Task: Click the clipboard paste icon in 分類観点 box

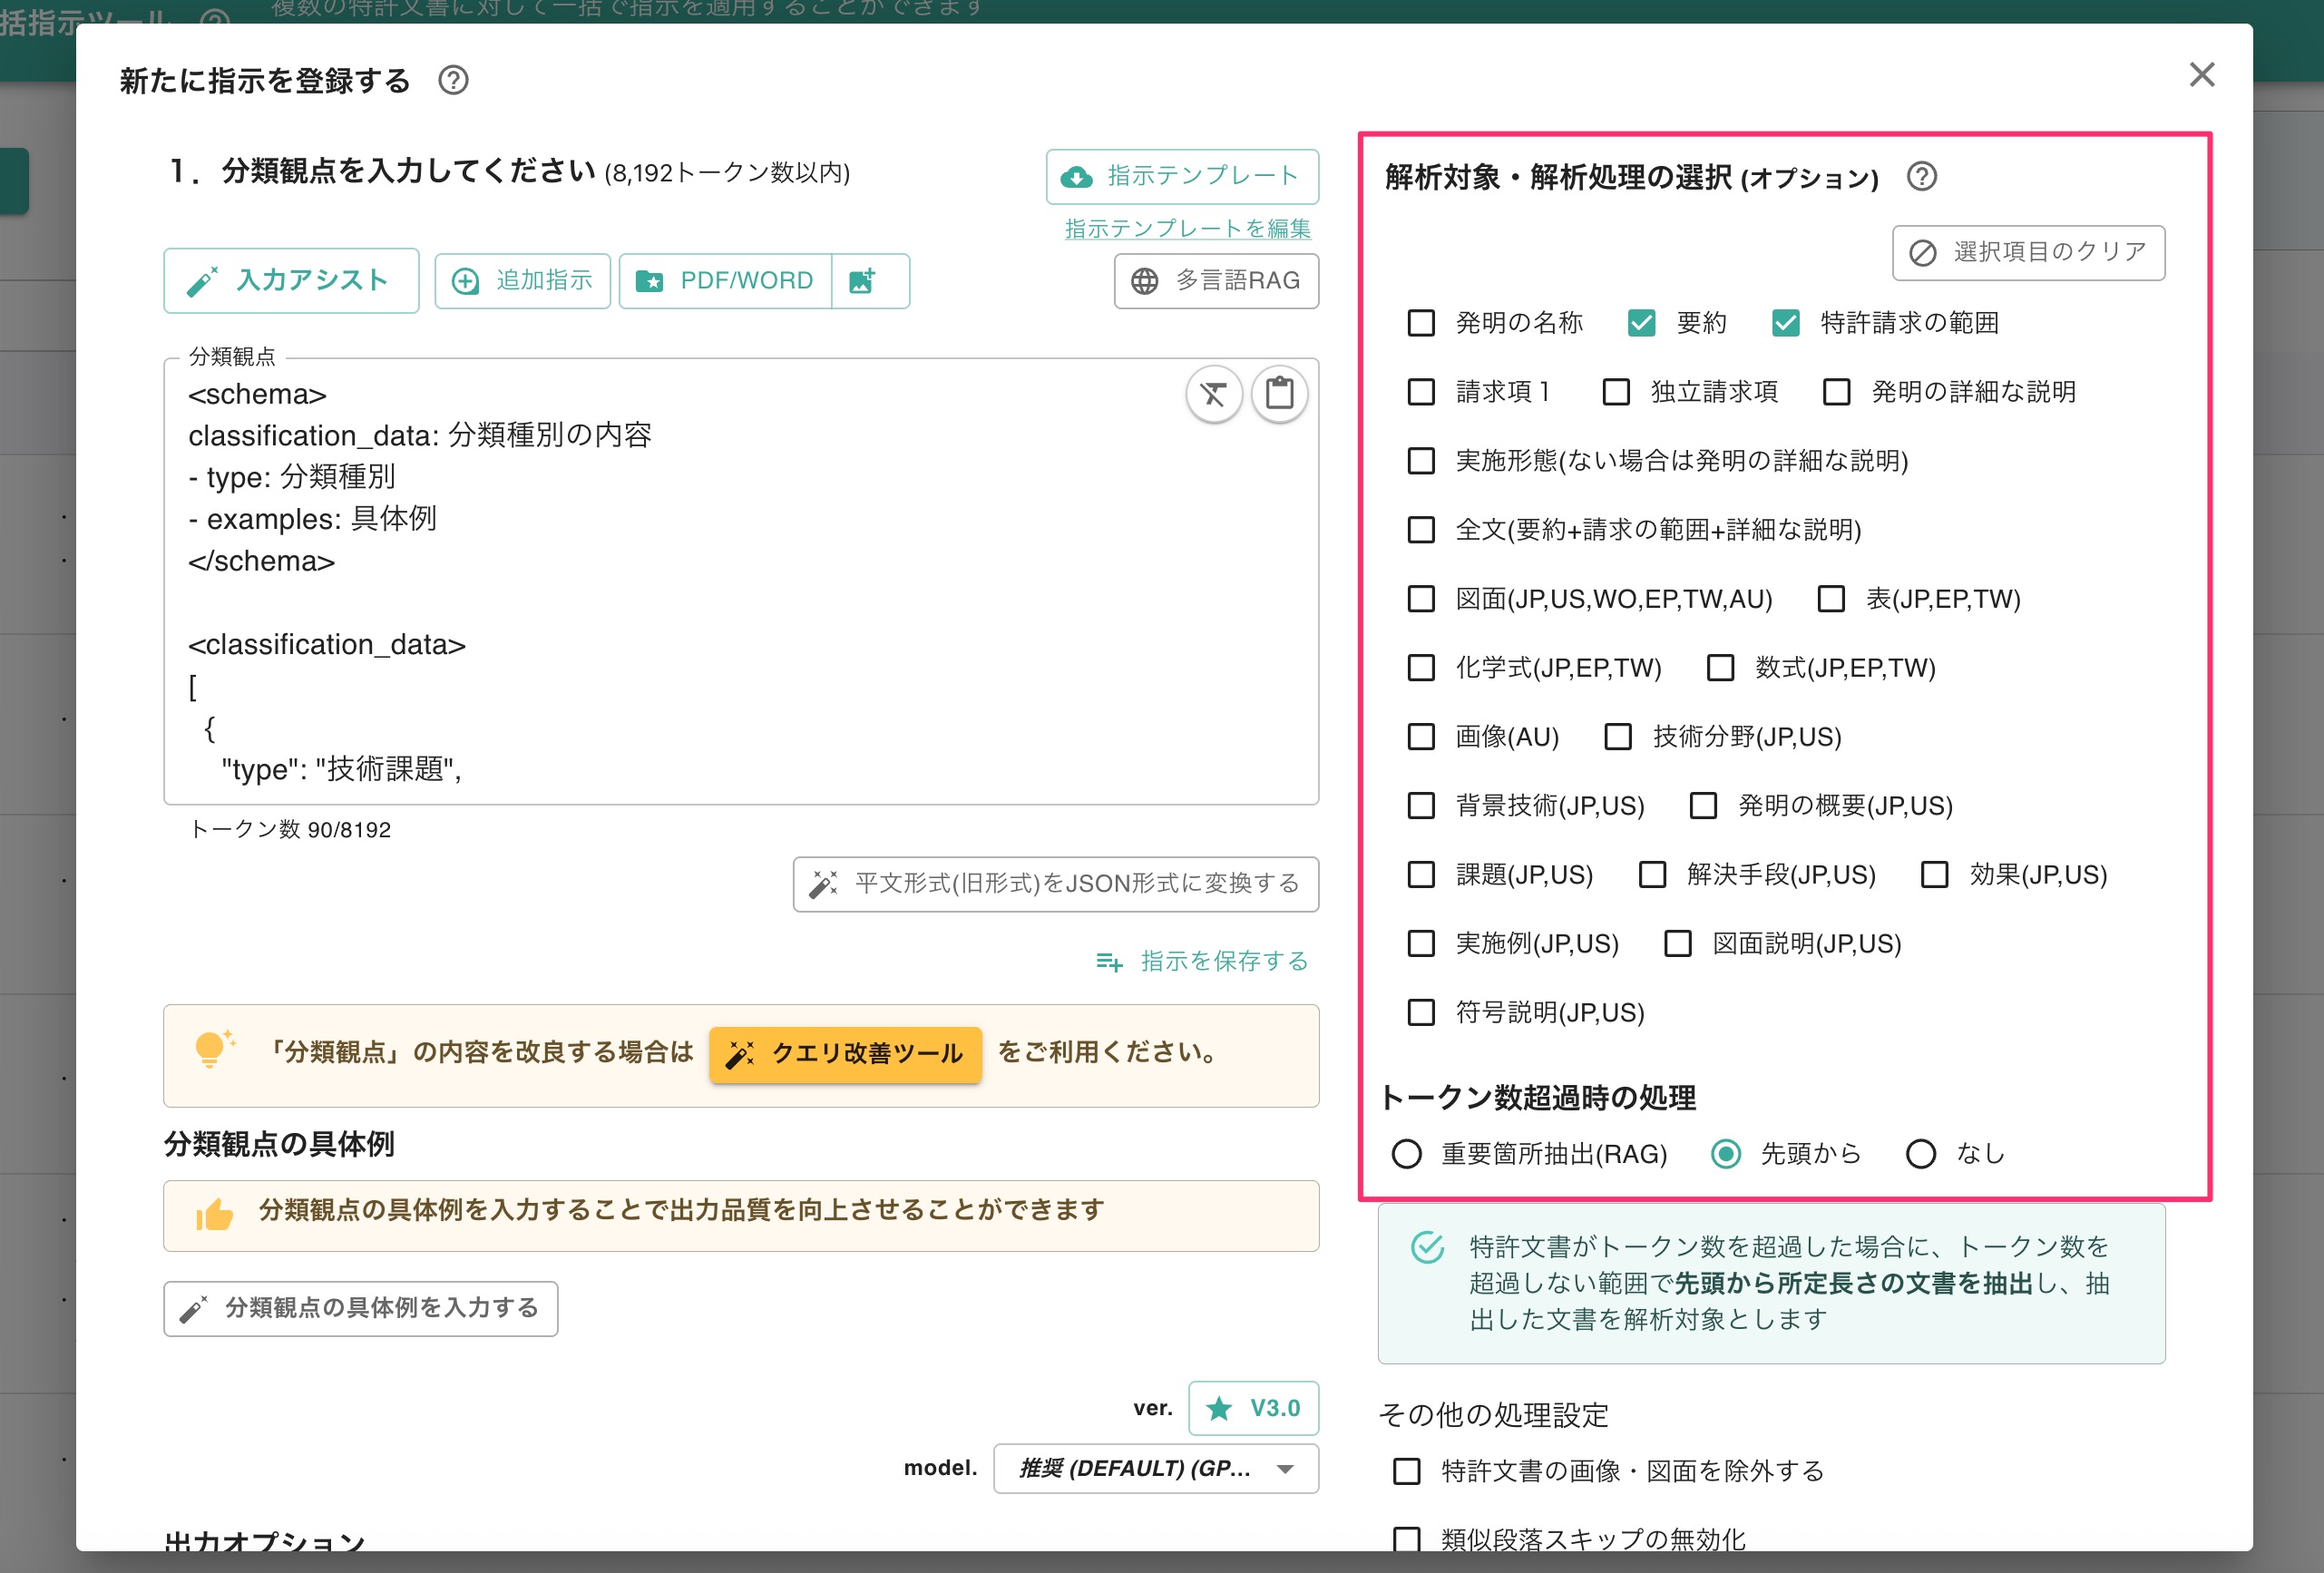Action: click(1279, 394)
